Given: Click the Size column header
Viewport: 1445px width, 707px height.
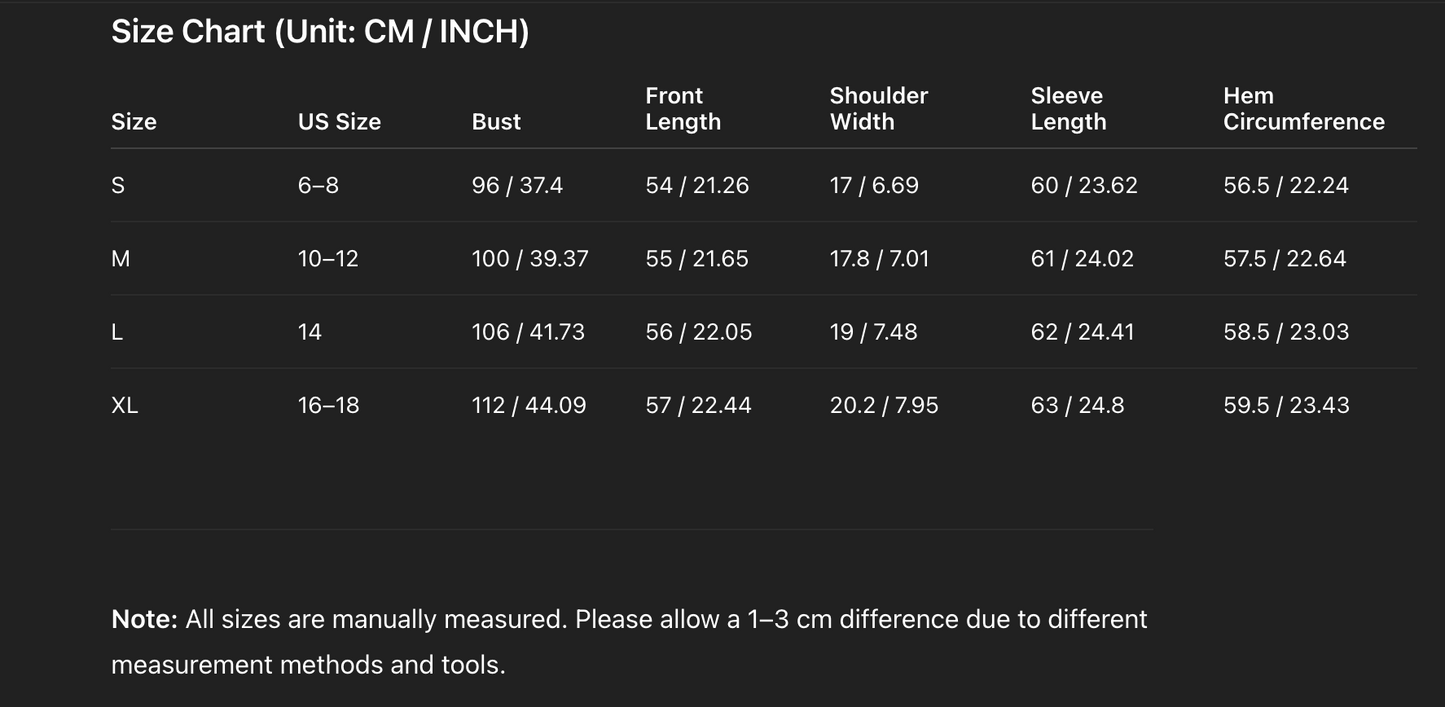Looking at the screenshot, I should pyautogui.click(x=134, y=122).
